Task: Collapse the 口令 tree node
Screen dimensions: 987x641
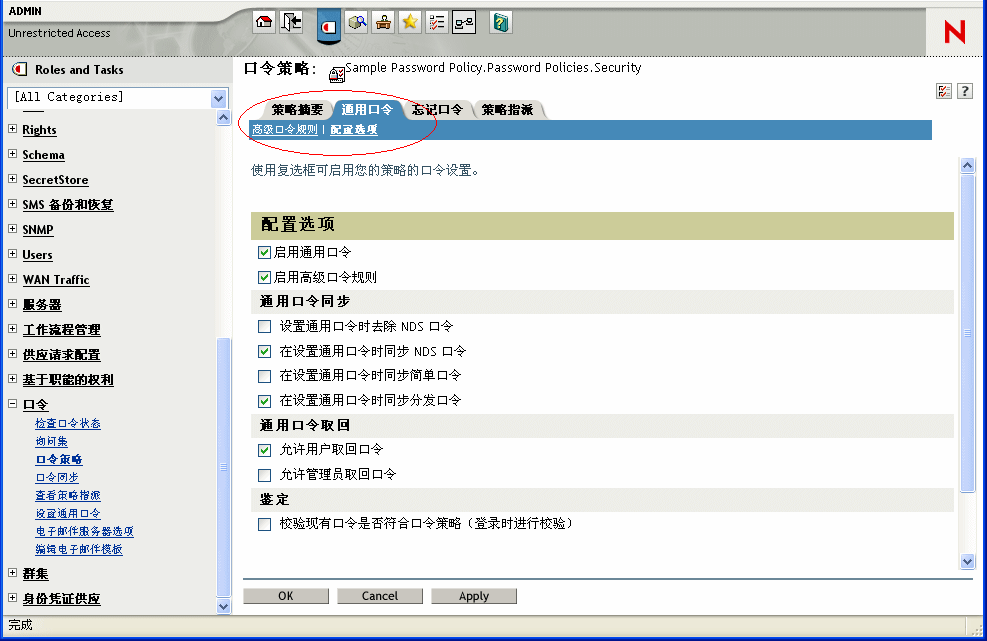Action: 13,404
